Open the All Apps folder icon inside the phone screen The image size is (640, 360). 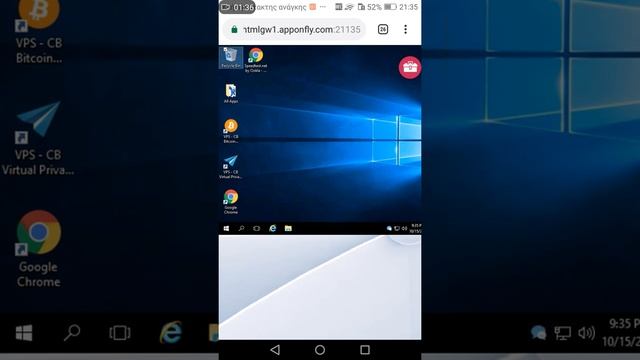(231, 93)
